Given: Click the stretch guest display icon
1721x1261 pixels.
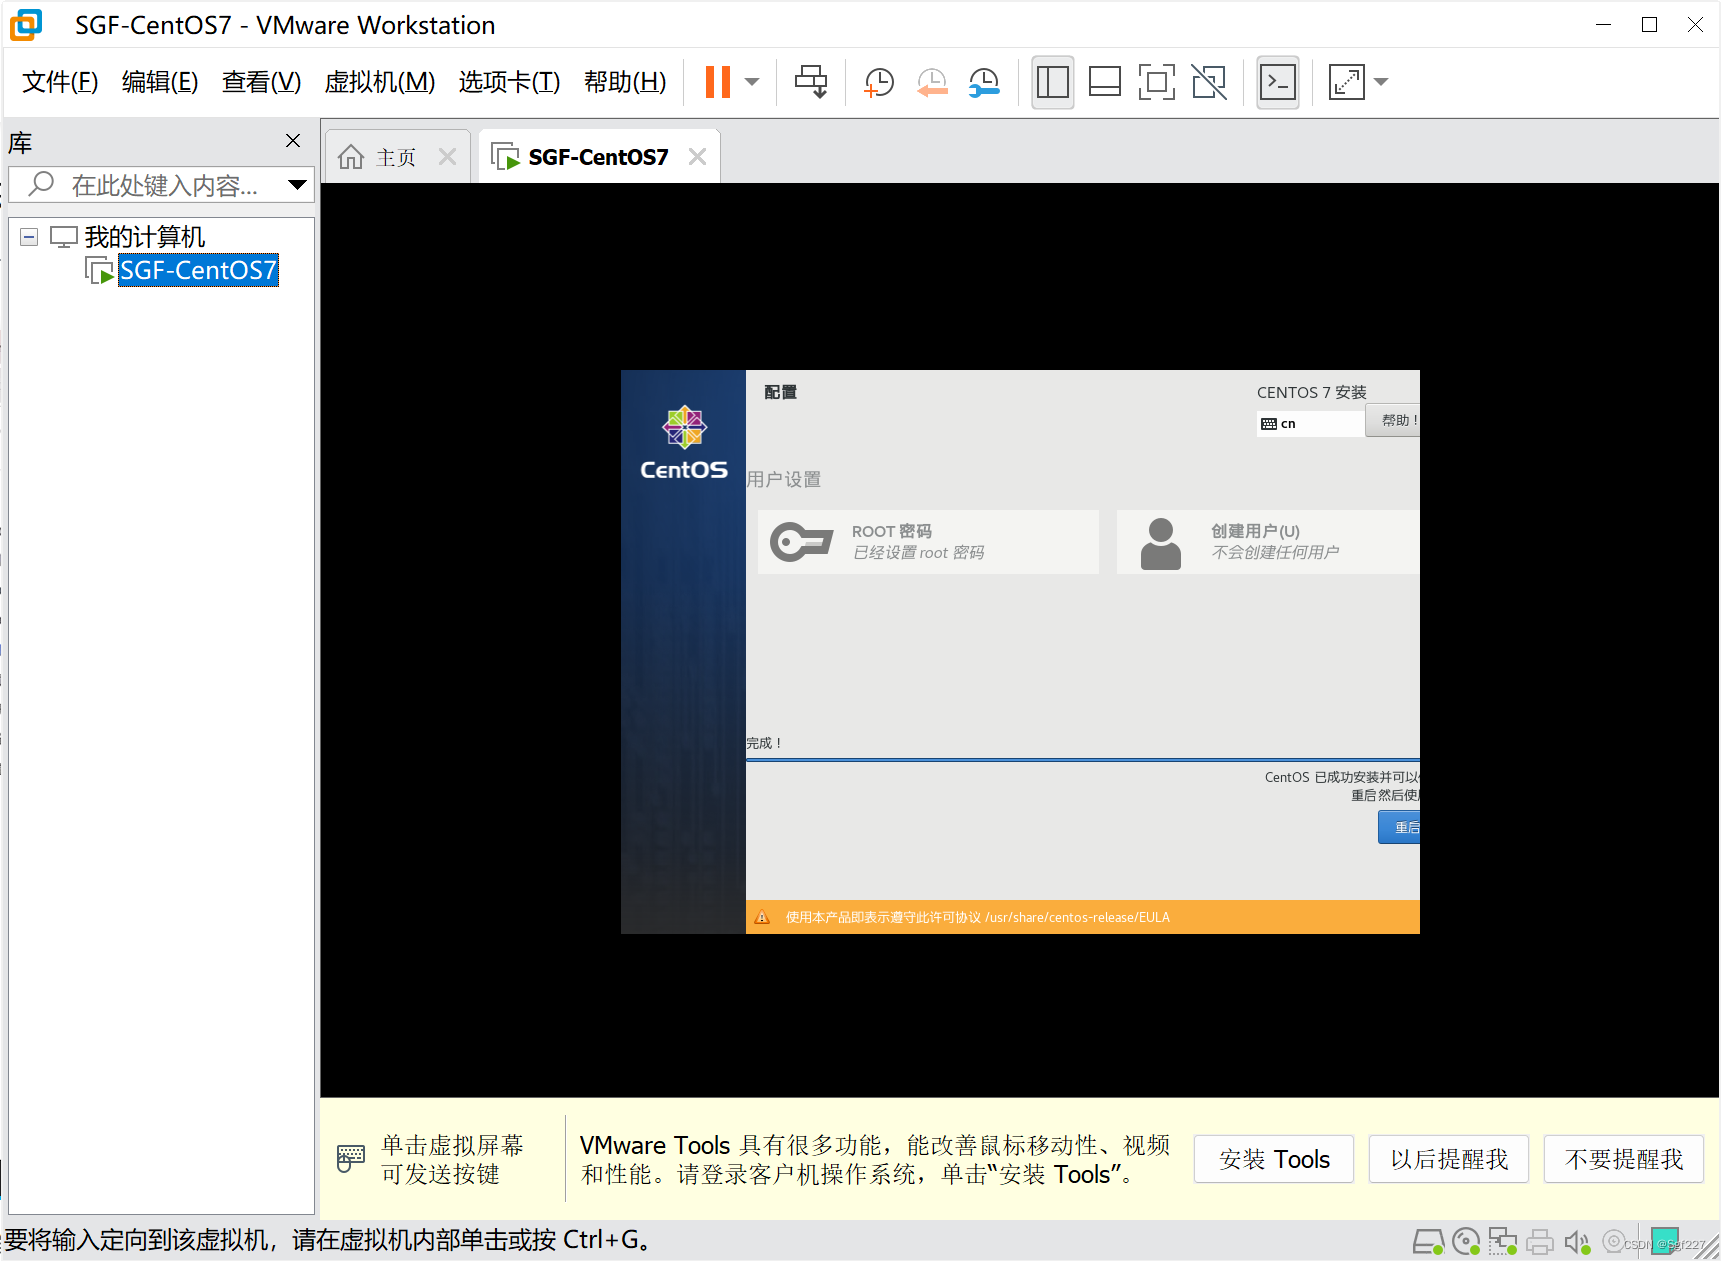Looking at the screenshot, I should point(1346,82).
